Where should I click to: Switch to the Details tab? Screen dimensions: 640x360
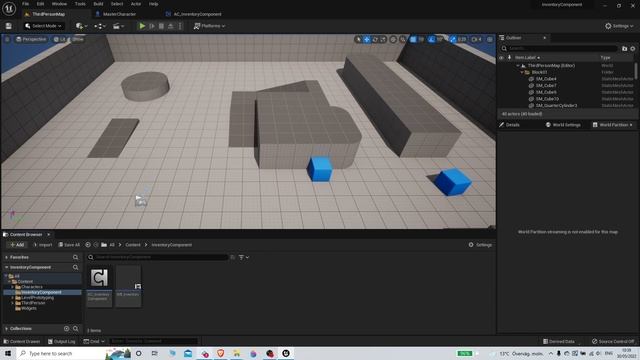tap(509, 125)
